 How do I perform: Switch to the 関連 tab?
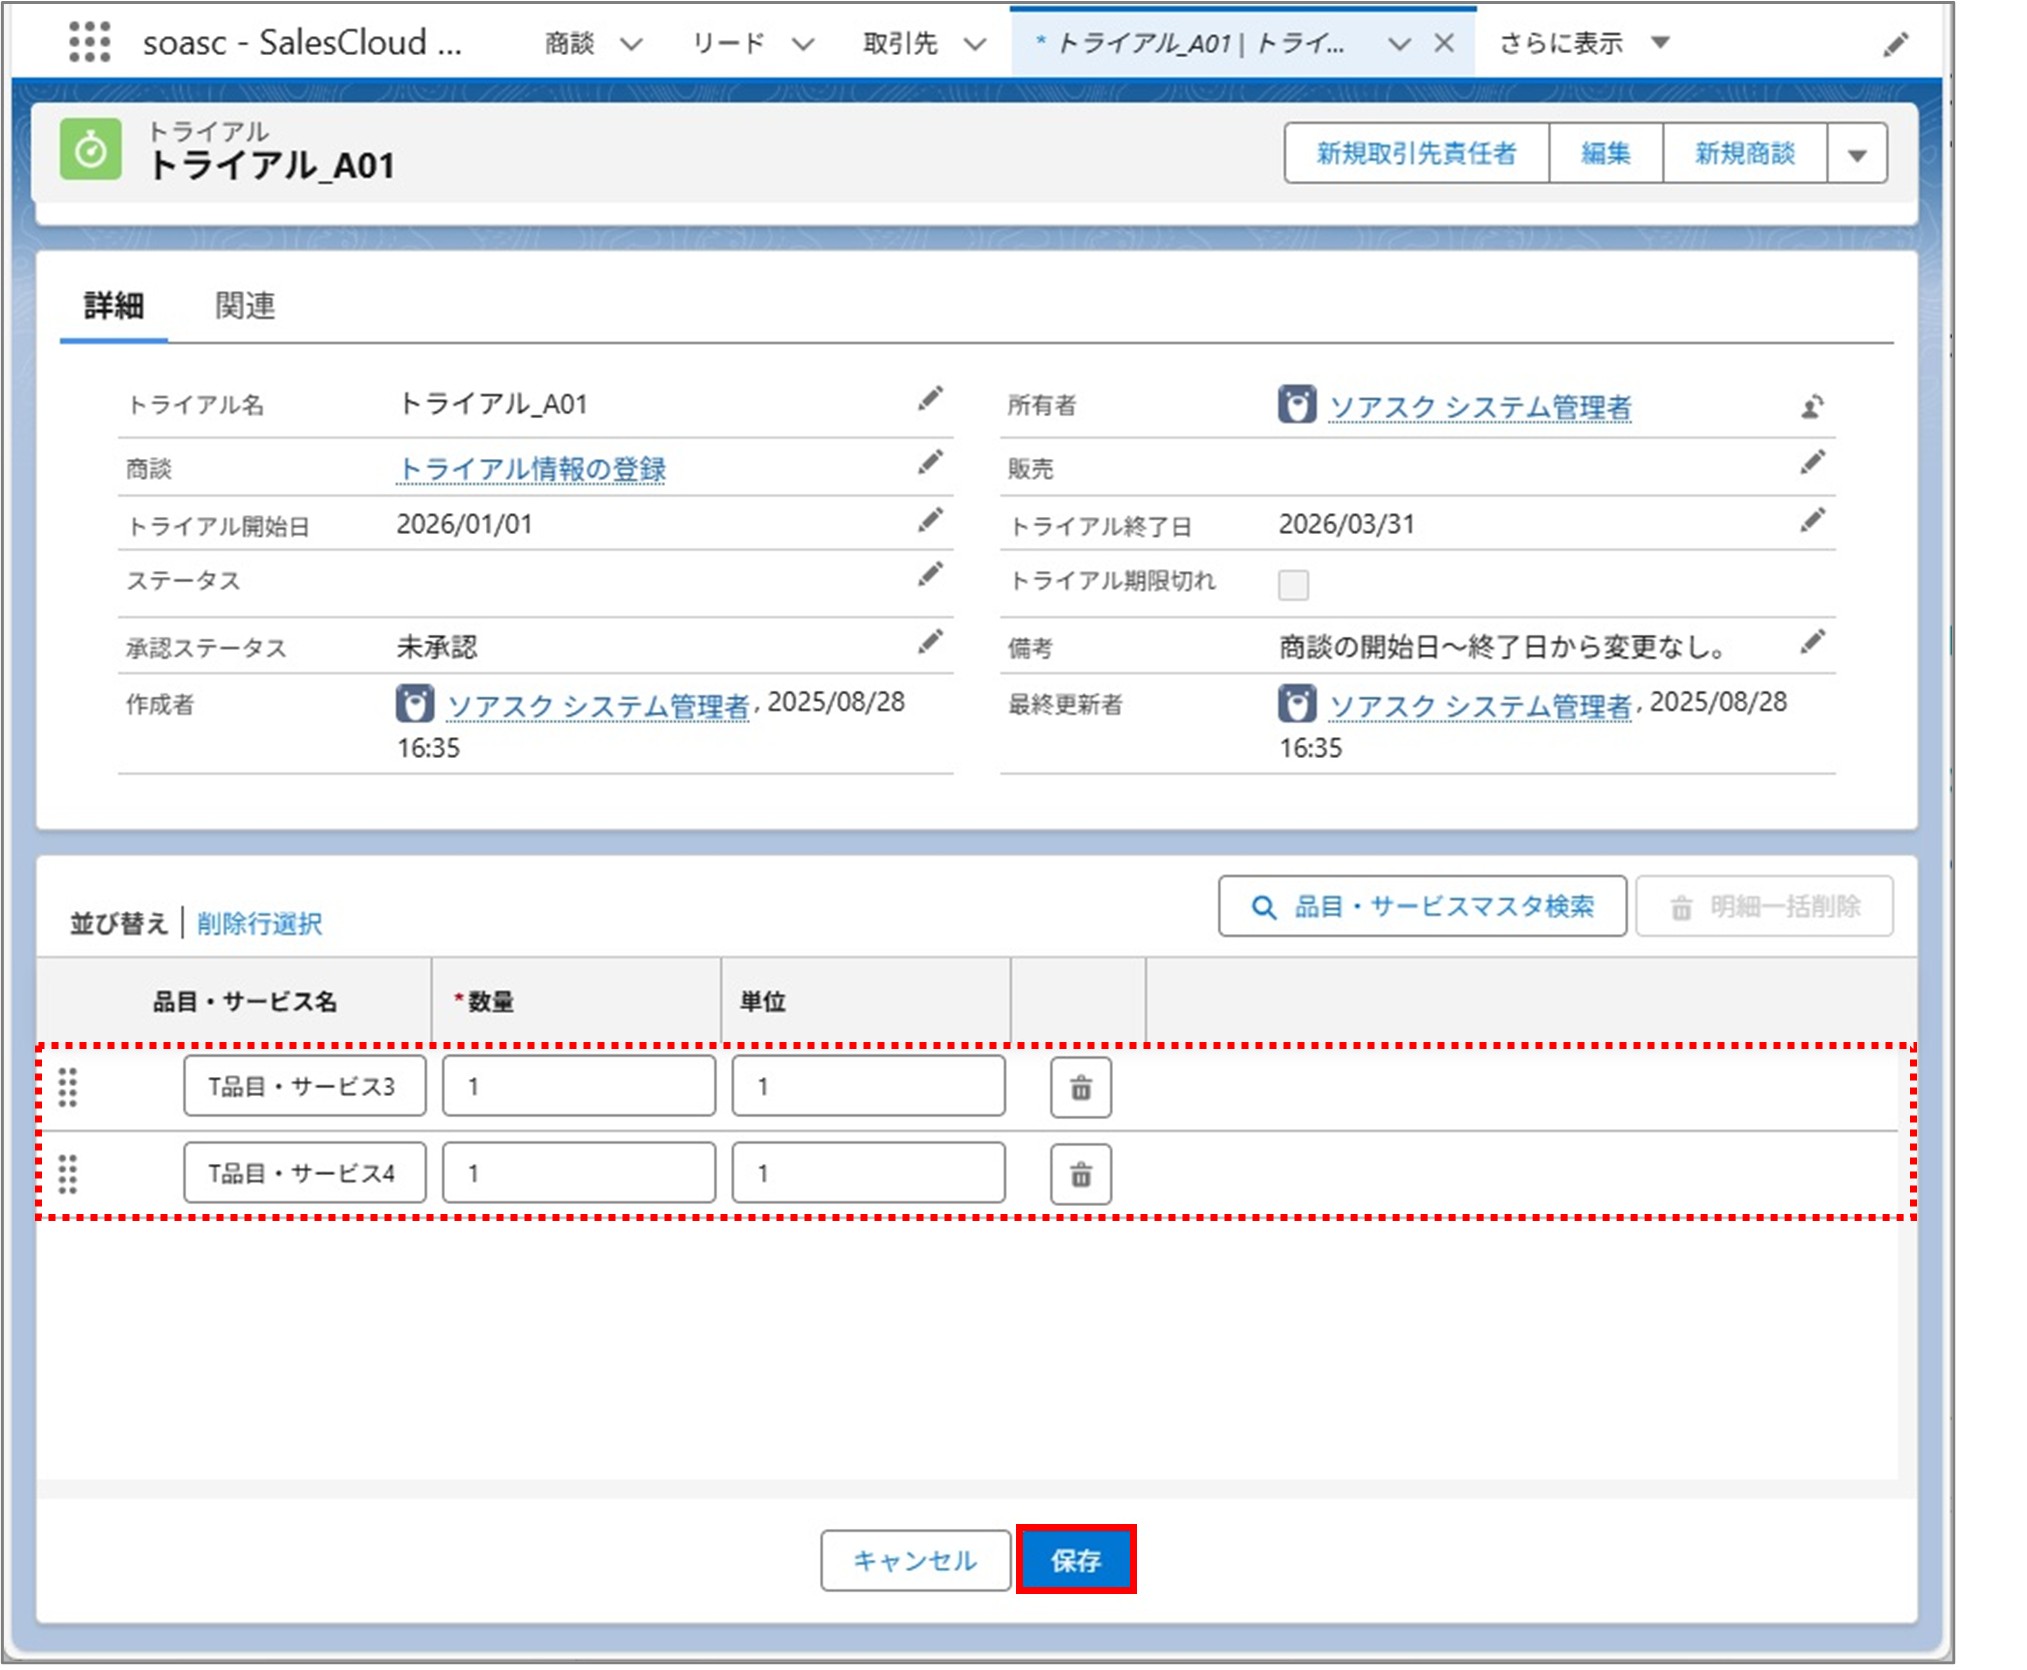point(245,306)
